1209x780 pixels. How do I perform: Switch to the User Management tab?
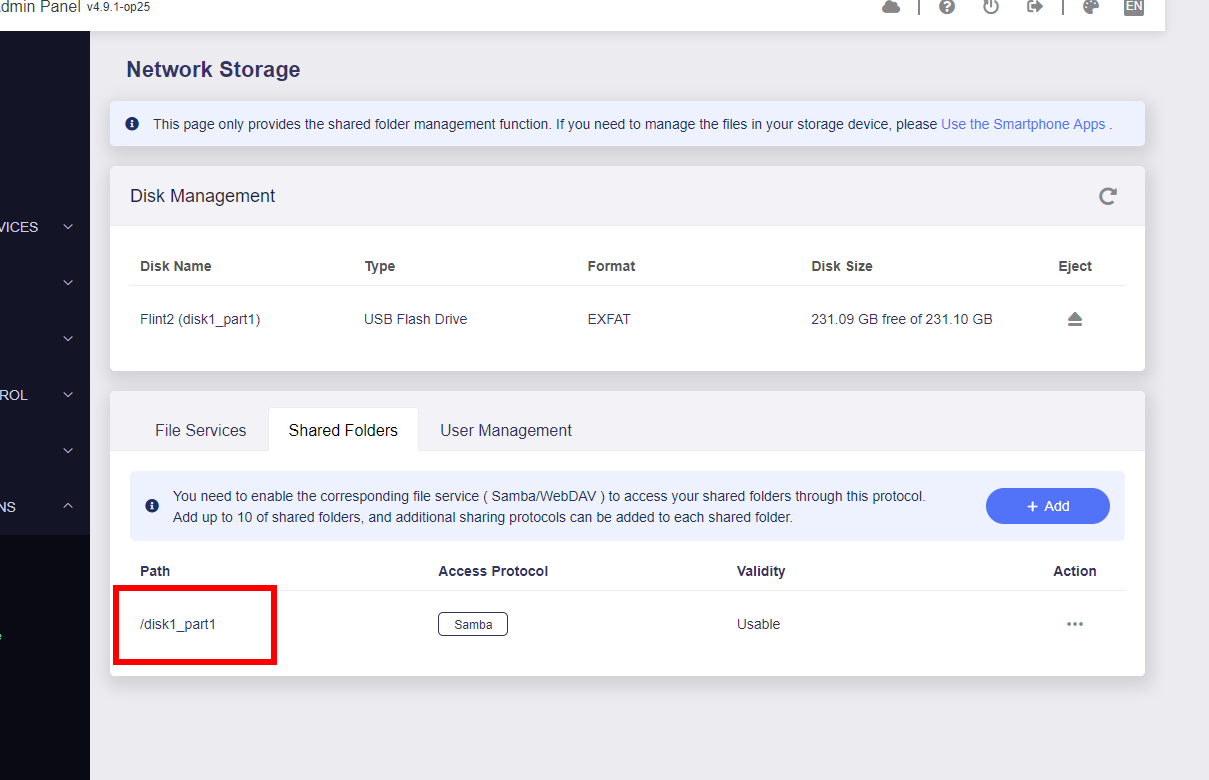[506, 430]
